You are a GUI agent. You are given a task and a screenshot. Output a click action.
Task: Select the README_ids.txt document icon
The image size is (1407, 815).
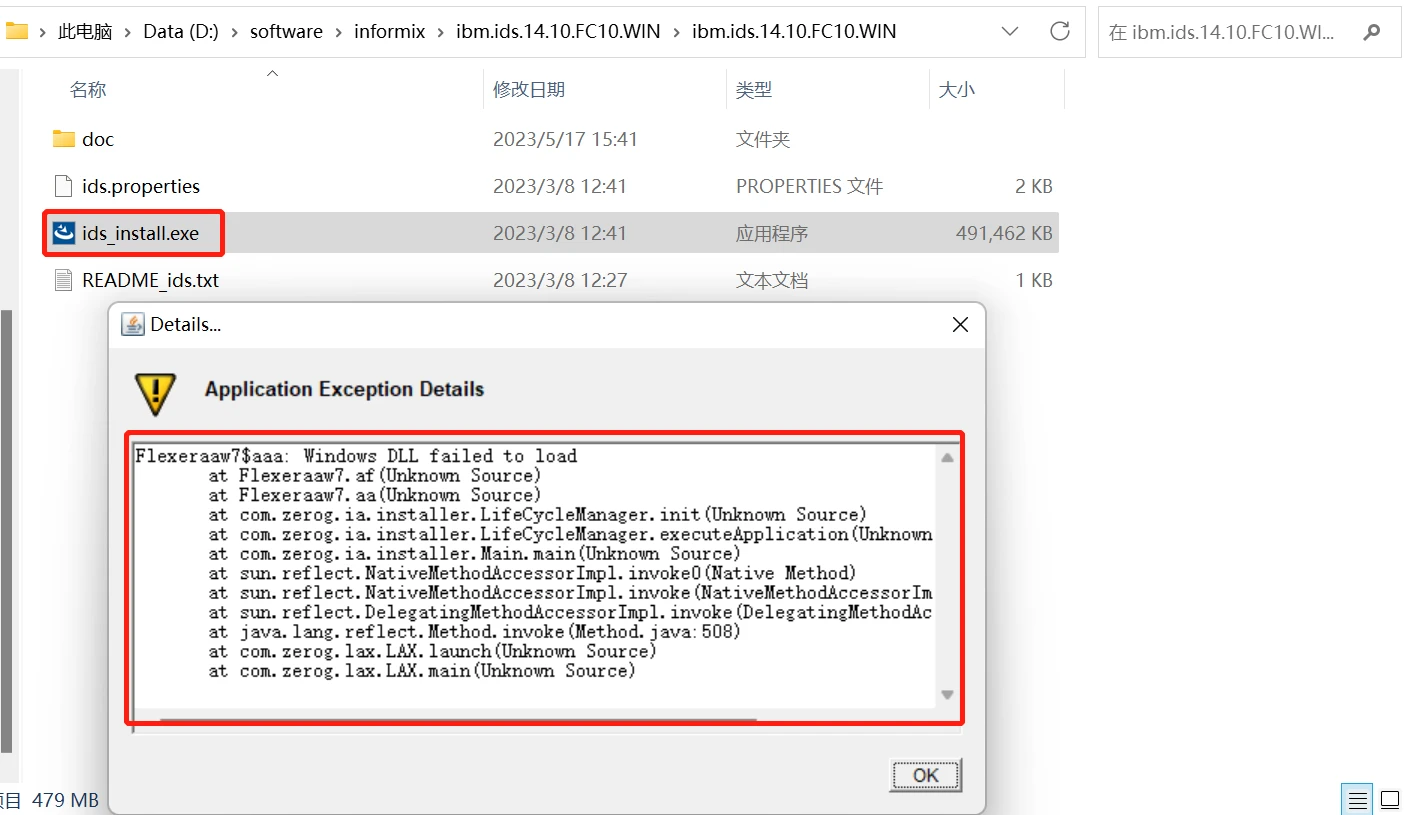(x=64, y=280)
